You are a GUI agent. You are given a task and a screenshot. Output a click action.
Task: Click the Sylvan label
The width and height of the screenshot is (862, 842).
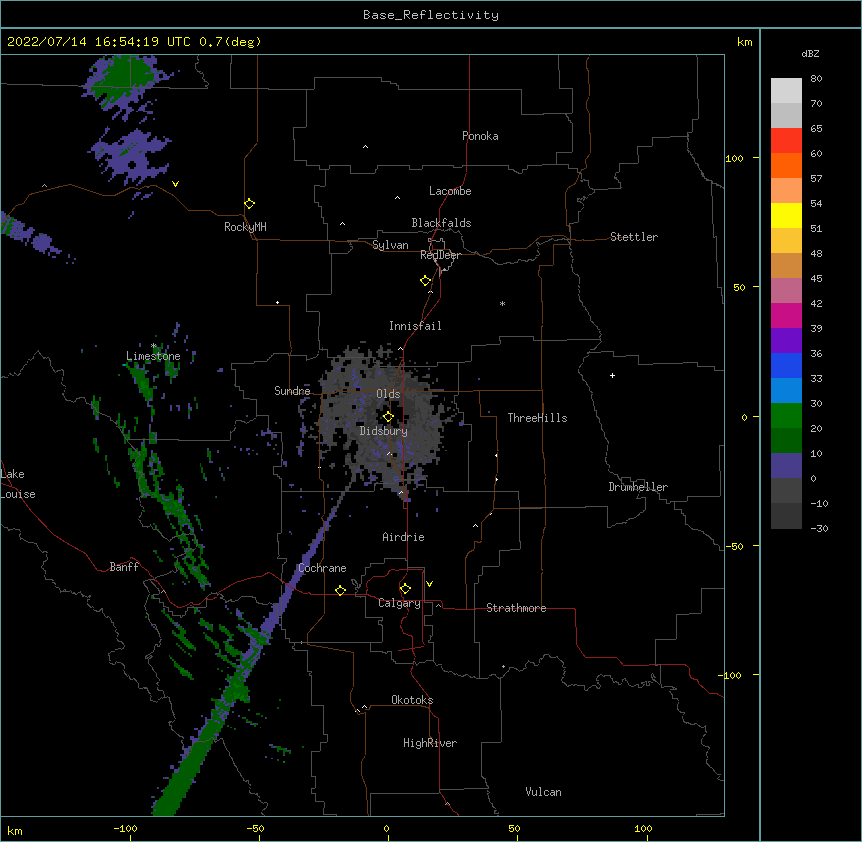pyautogui.click(x=390, y=245)
